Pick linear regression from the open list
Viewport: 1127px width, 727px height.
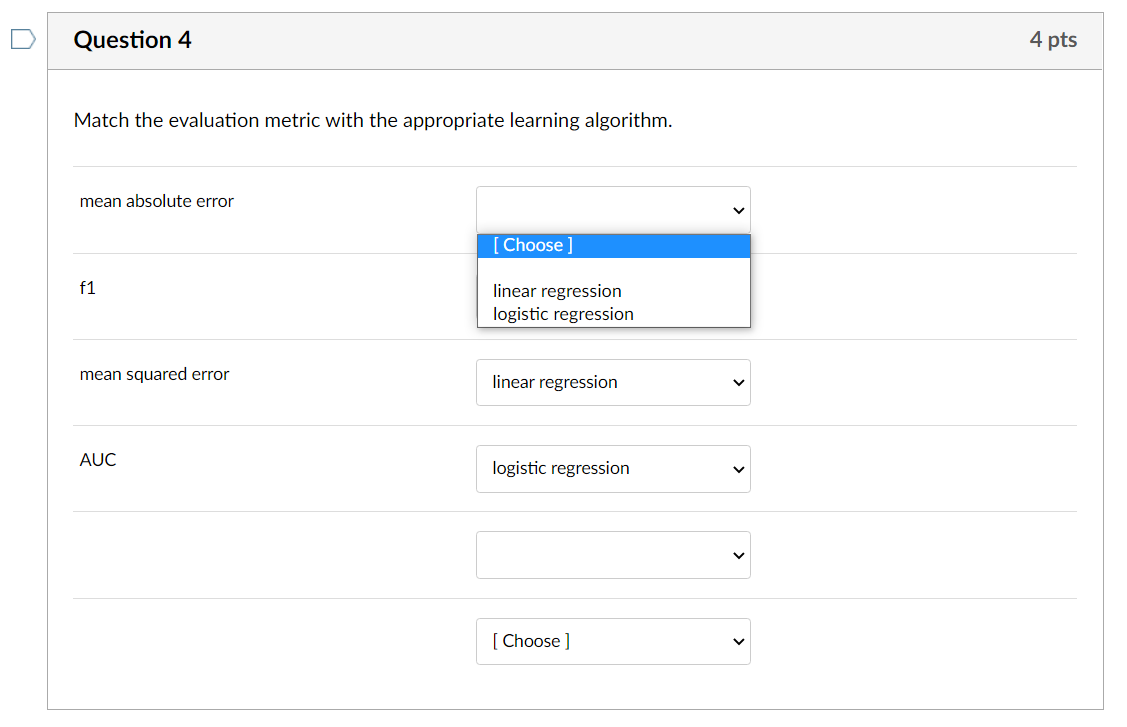pos(557,291)
